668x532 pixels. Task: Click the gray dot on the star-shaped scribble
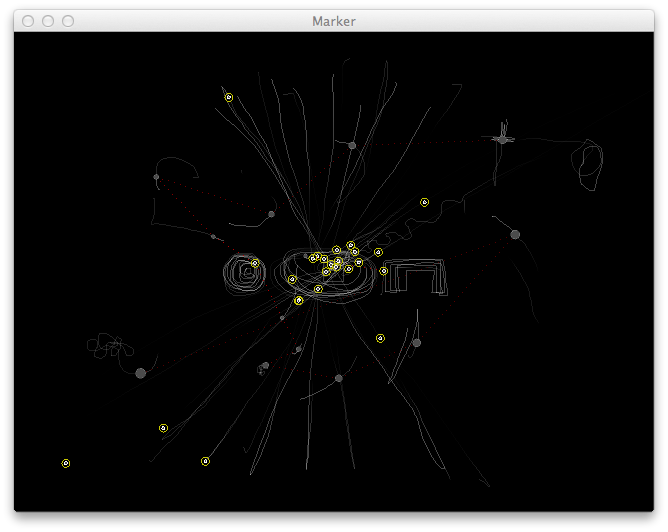(x=502, y=140)
